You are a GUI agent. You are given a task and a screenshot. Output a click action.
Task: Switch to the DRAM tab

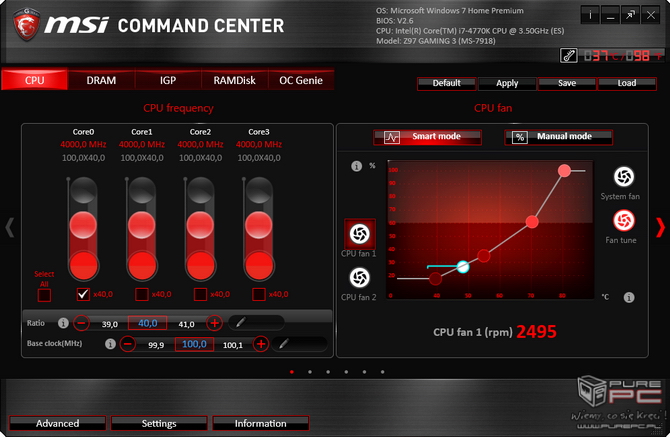[101, 80]
